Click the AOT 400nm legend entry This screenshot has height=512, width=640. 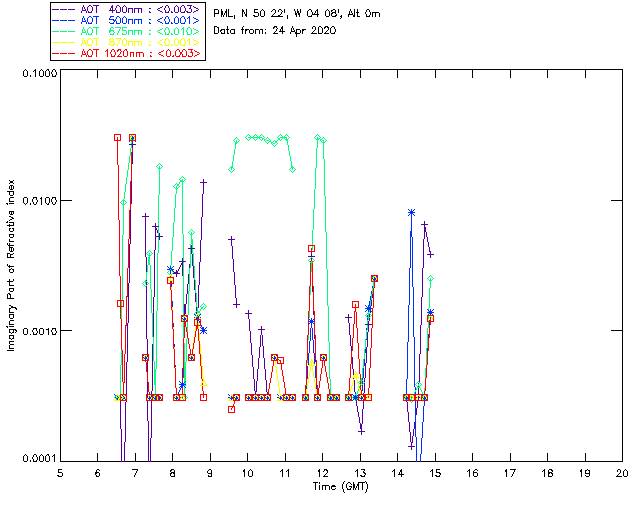click(127, 9)
